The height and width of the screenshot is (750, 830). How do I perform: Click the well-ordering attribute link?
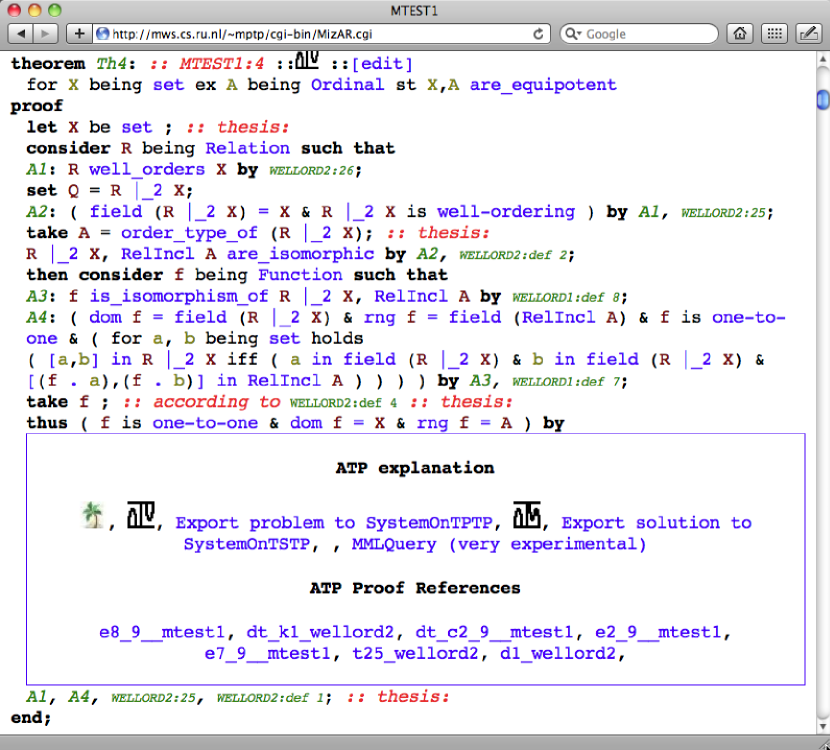tap(506, 211)
